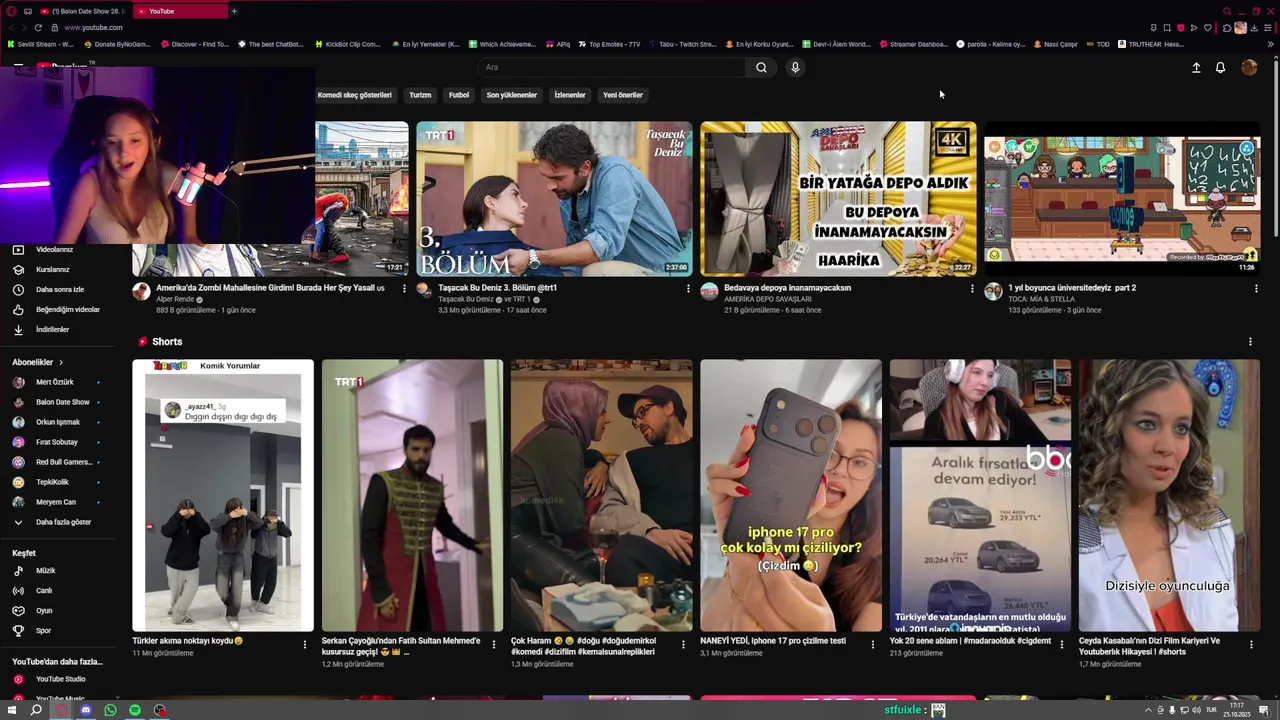This screenshot has height=720, width=1280.
Task: Open the Meryem Can subscription
Action: (x=55, y=502)
